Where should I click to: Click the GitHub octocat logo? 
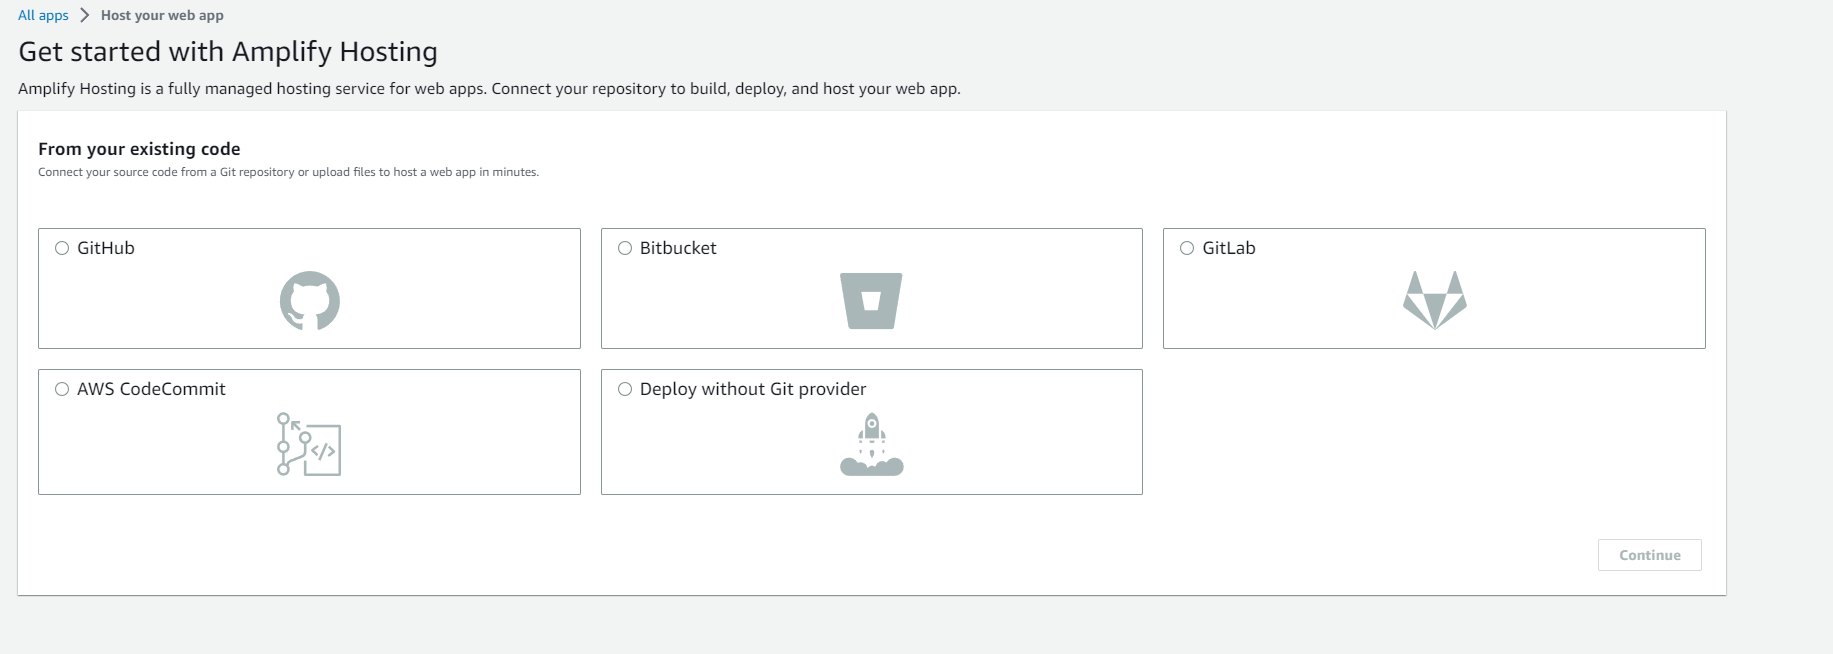click(309, 300)
